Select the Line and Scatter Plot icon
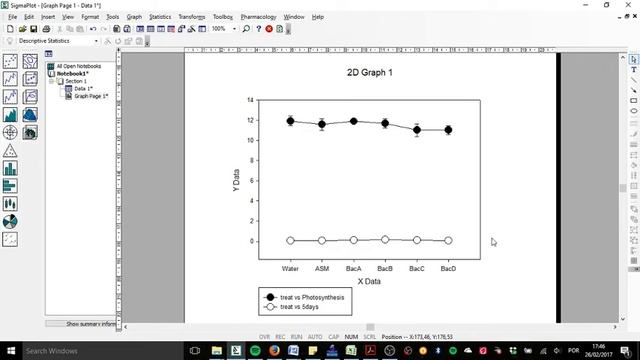The image size is (640, 360). 10,97
